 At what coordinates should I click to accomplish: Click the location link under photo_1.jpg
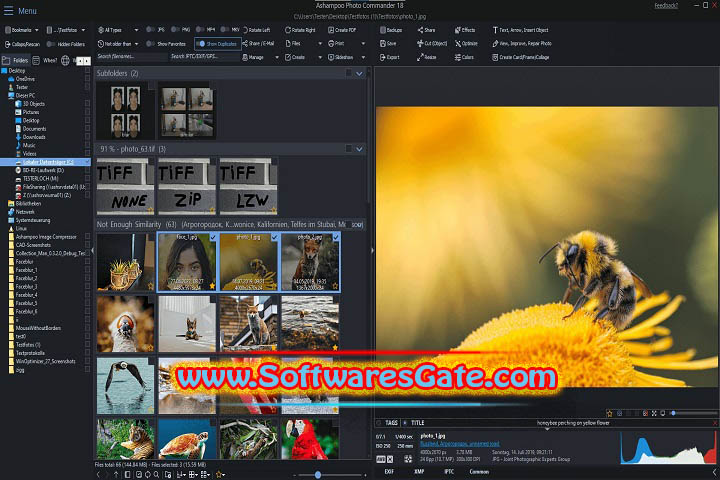click(460, 444)
